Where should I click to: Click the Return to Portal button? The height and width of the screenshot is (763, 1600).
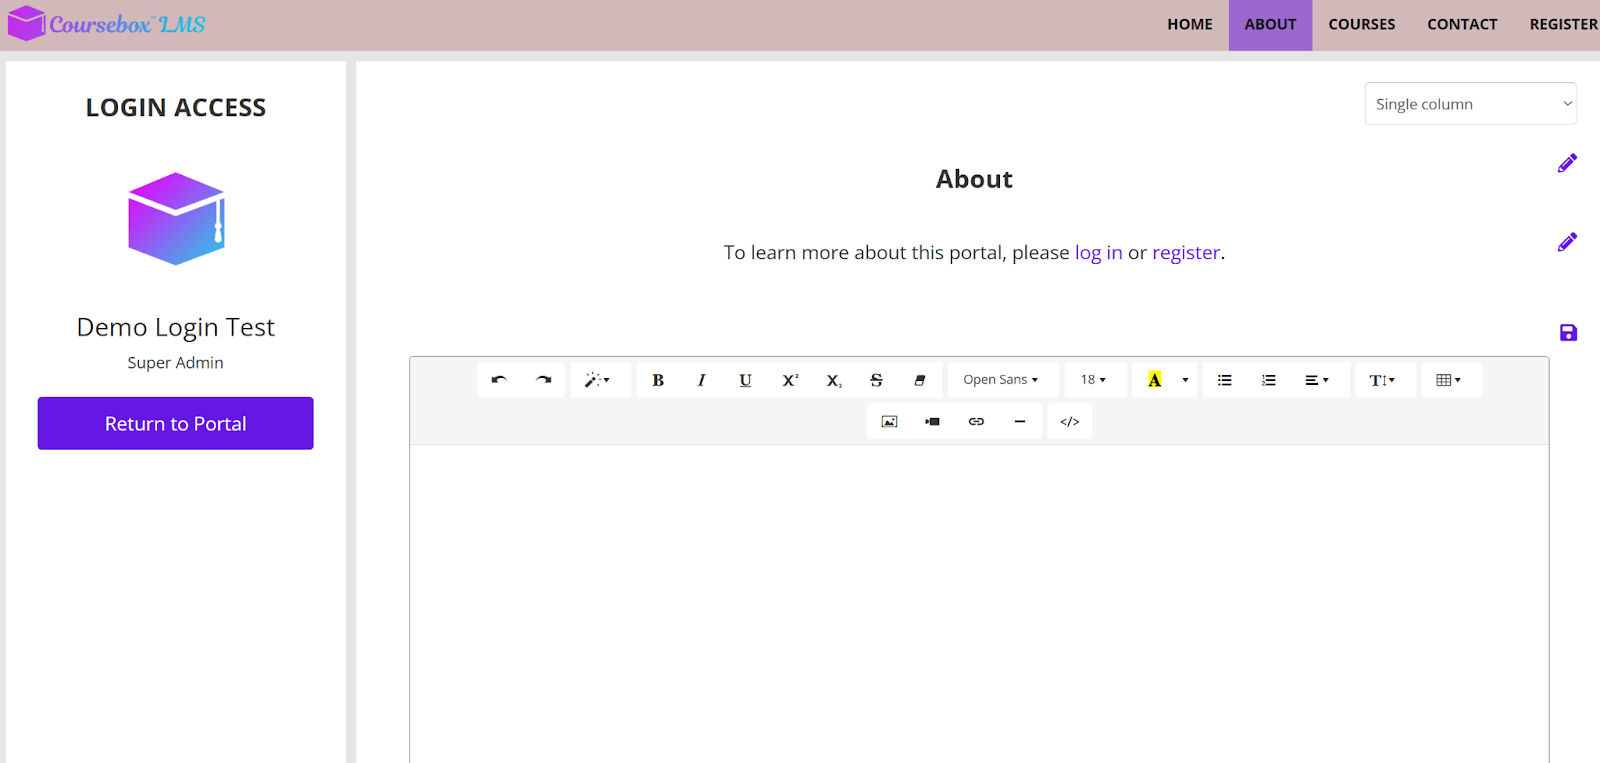[176, 423]
